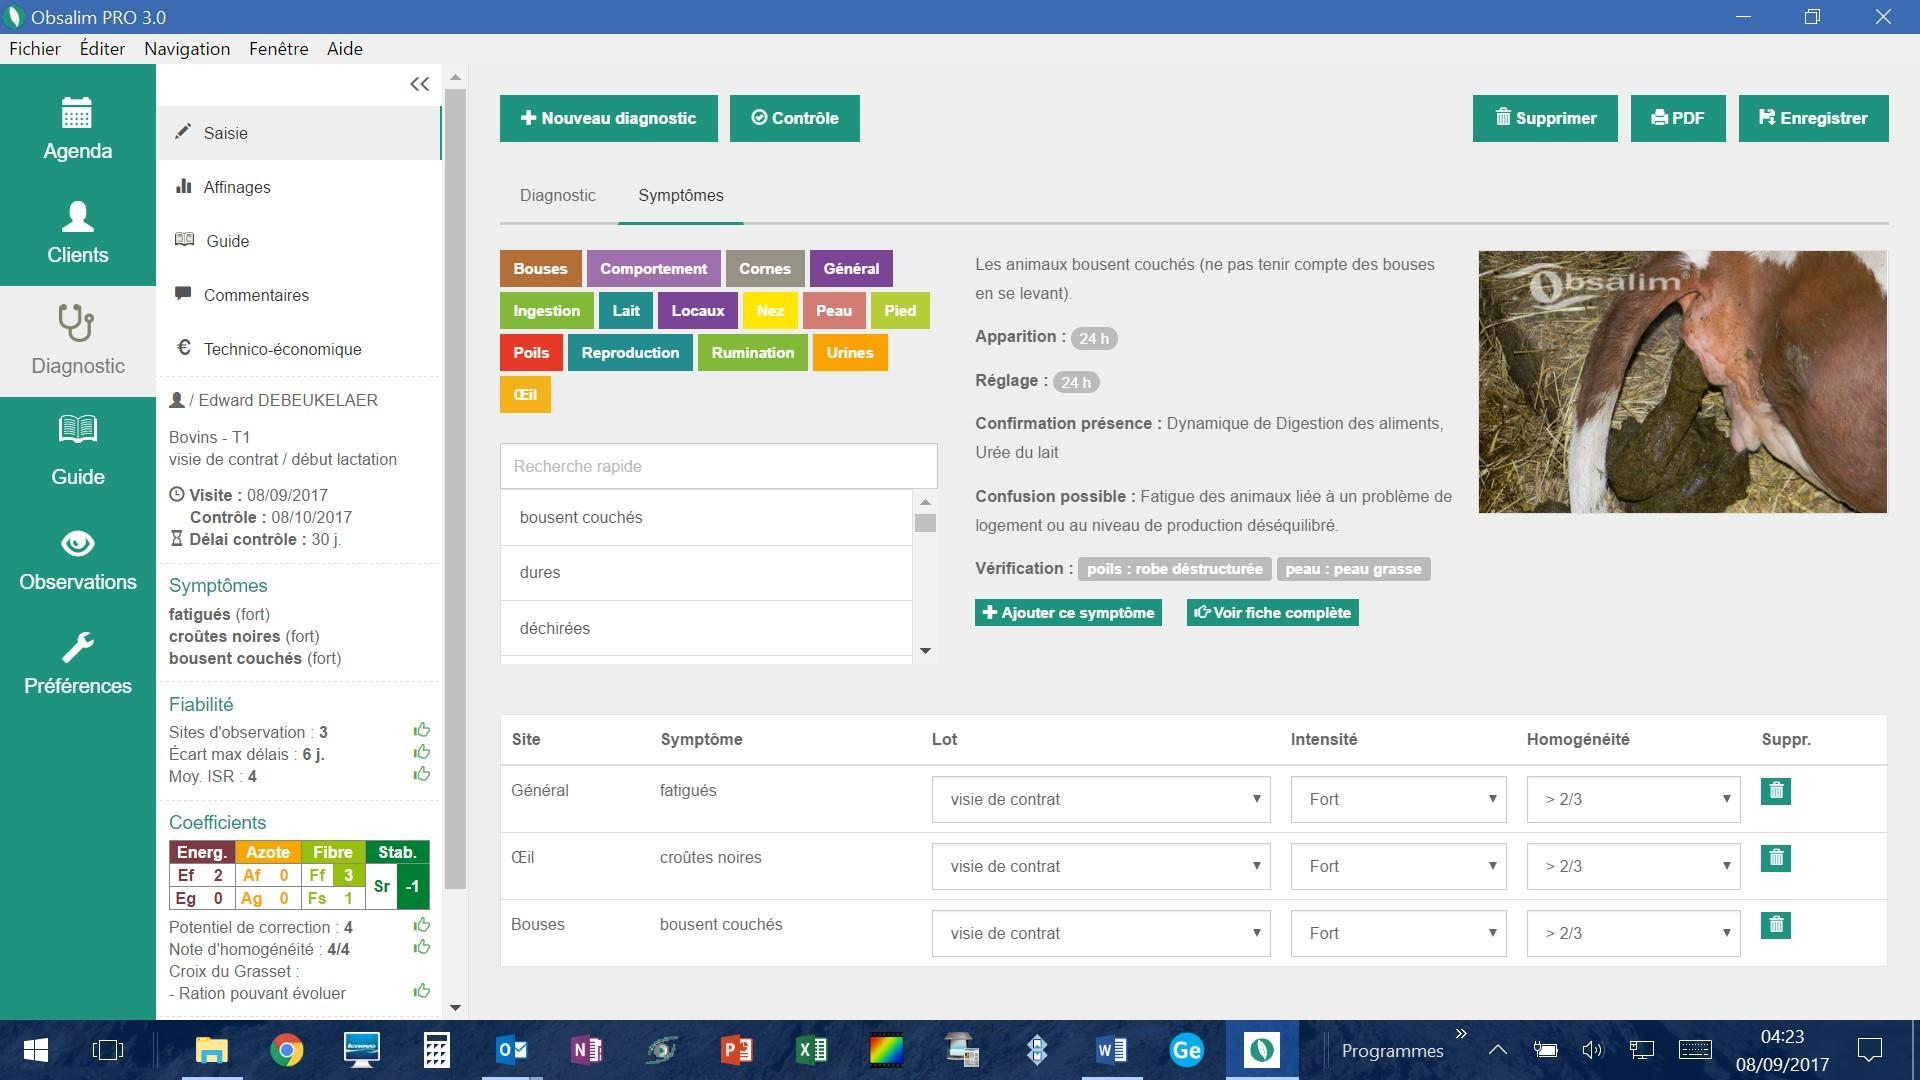Open Lot dropdown for fatigués row

[1101, 799]
